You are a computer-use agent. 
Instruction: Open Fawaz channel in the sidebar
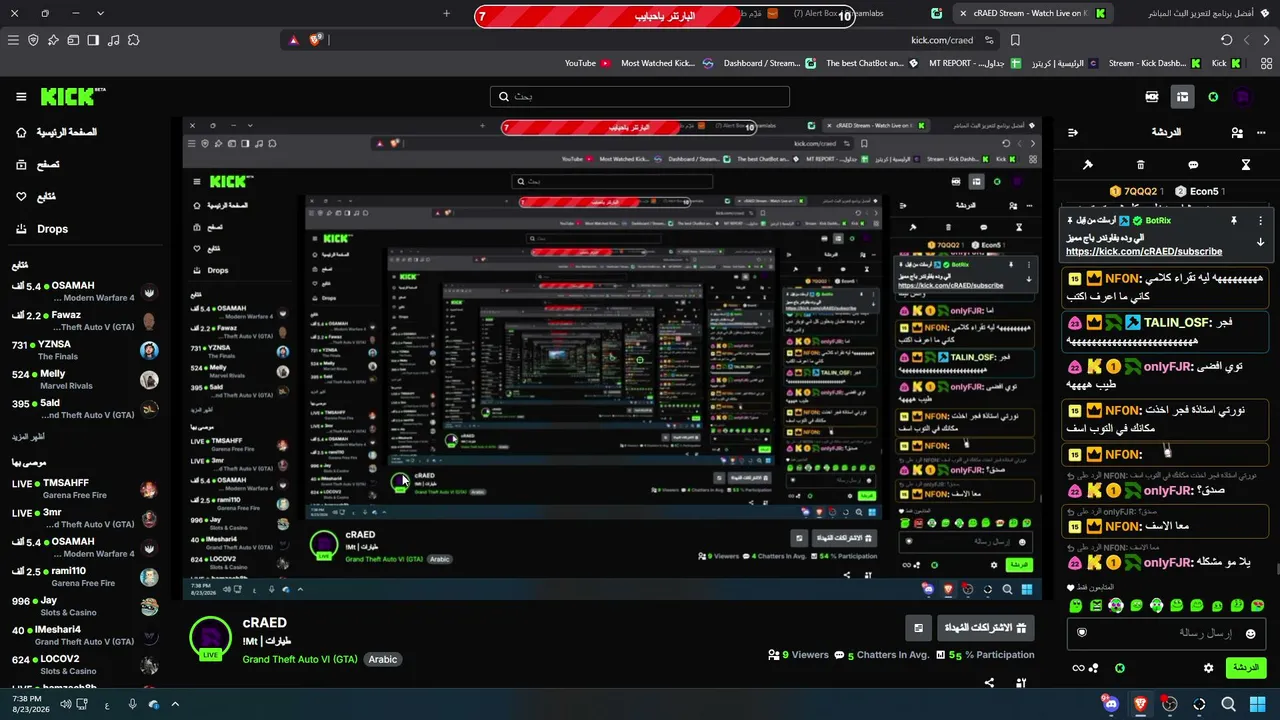(x=86, y=321)
